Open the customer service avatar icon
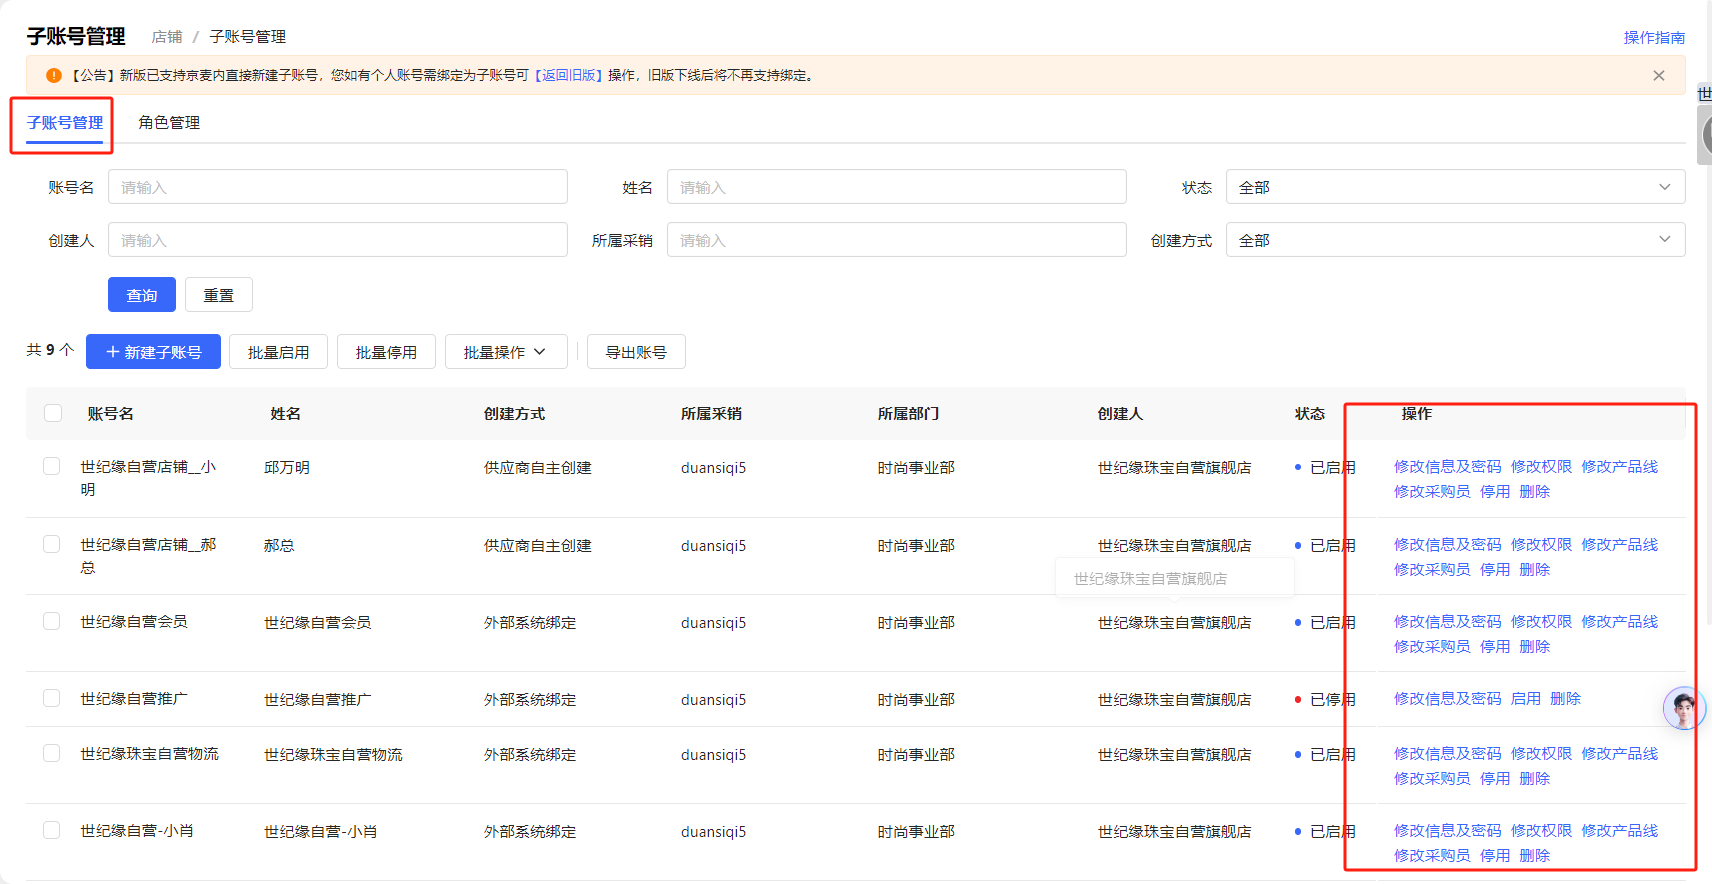 (1683, 709)
